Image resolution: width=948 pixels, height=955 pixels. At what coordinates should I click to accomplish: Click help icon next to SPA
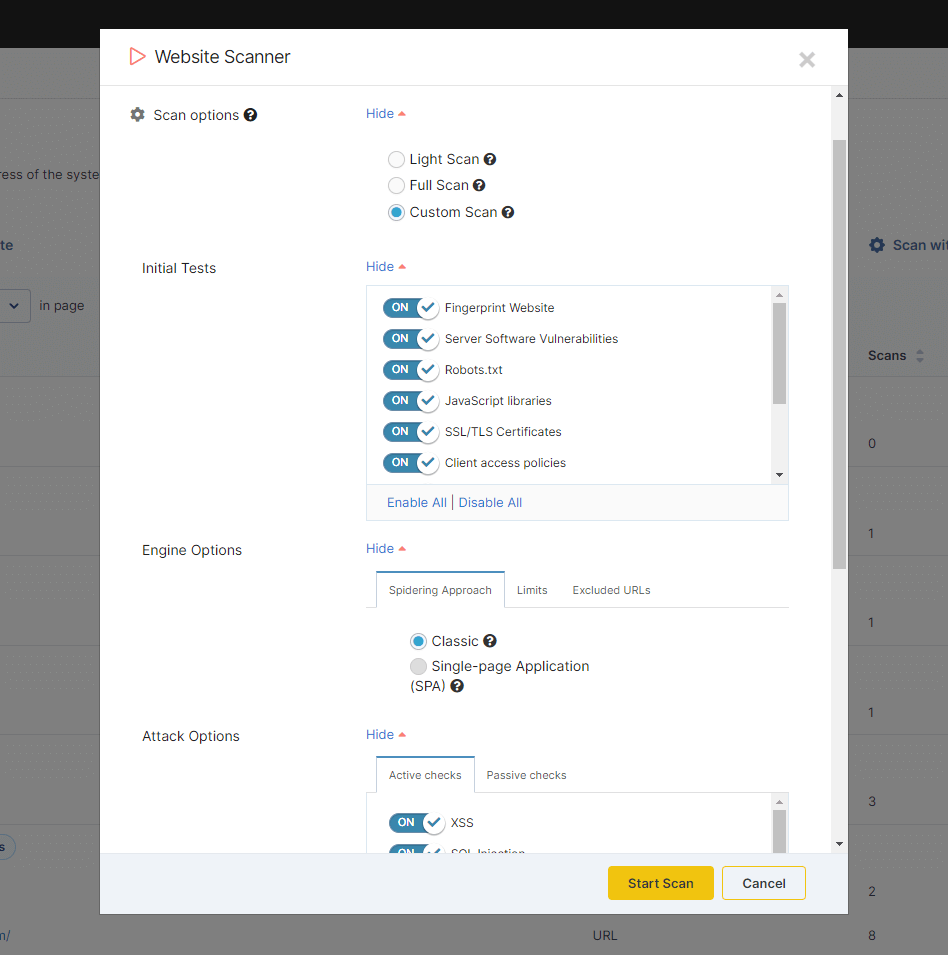coord(457,686)
